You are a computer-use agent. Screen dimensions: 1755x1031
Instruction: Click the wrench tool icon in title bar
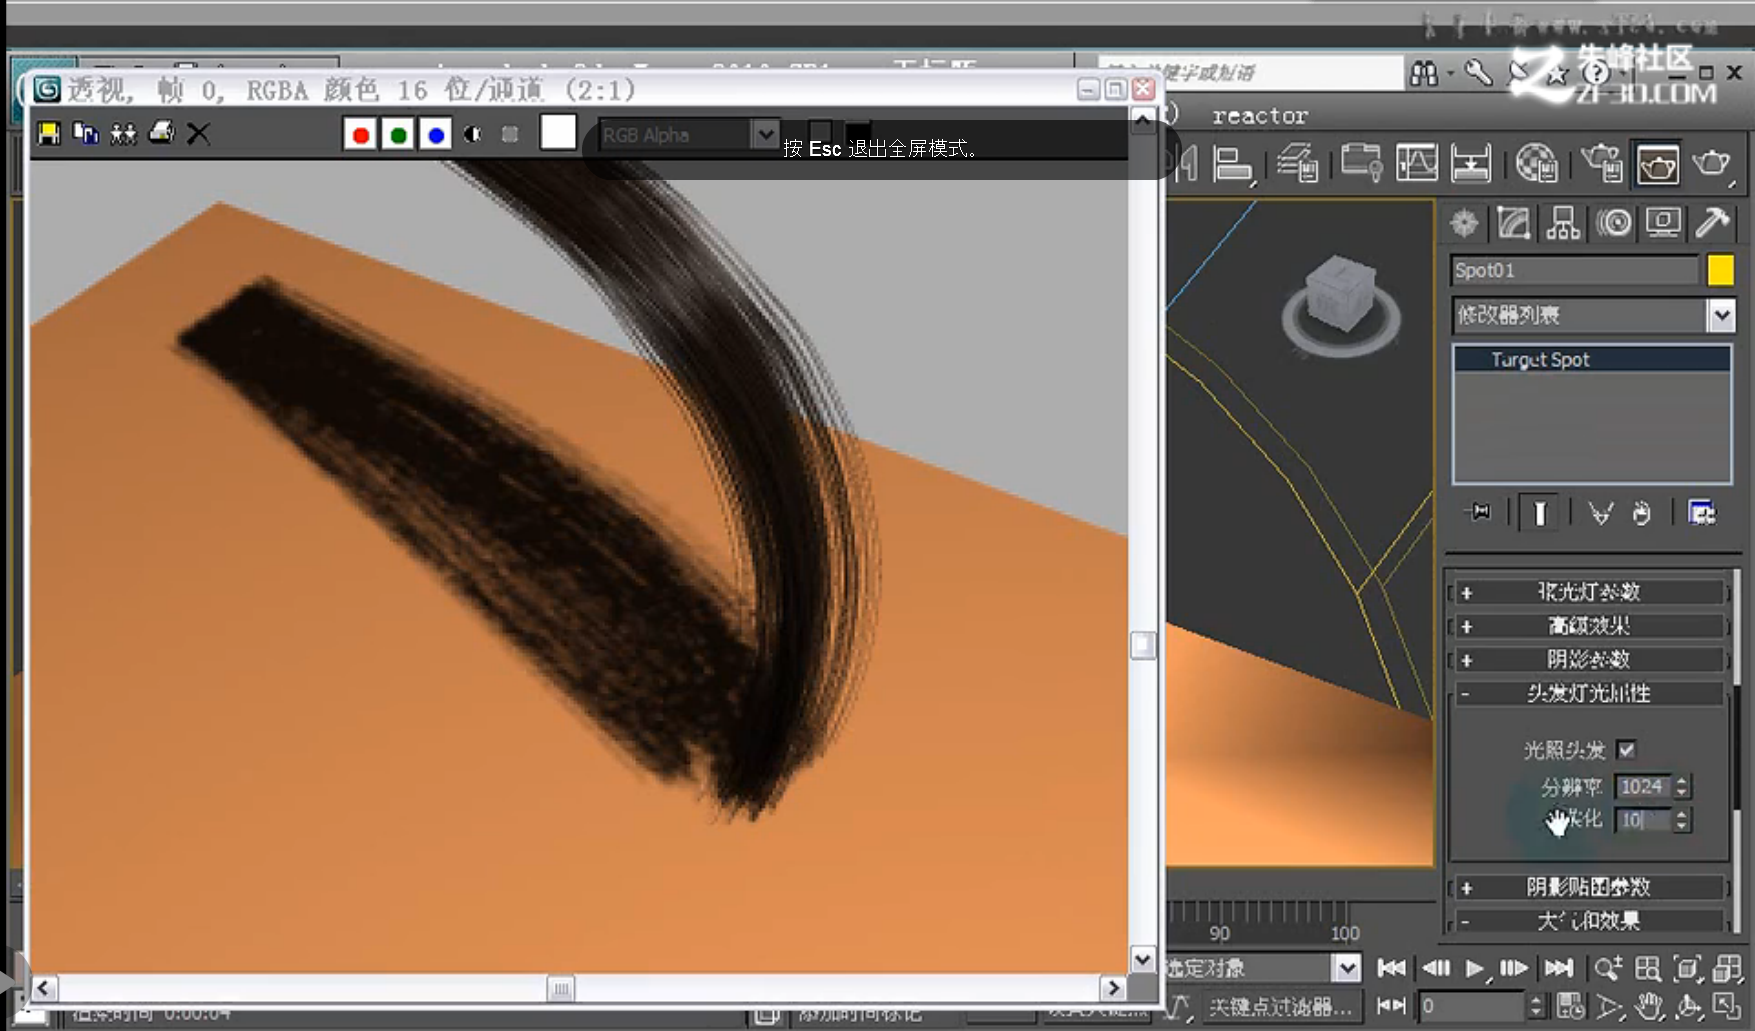click(1478, 73)
